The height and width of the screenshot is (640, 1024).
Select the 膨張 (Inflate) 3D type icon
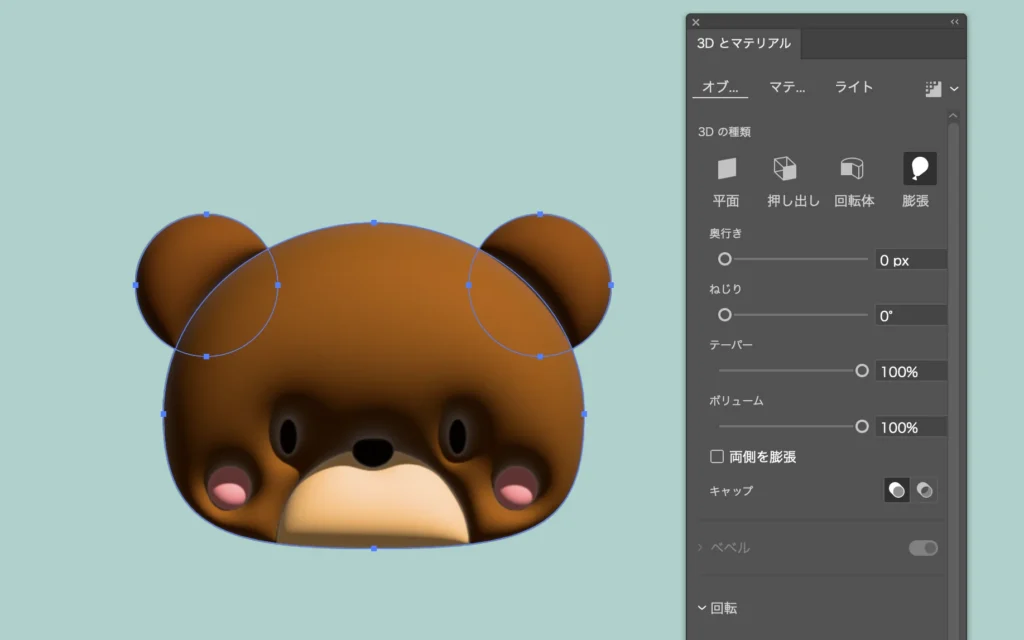pos(919,169)
